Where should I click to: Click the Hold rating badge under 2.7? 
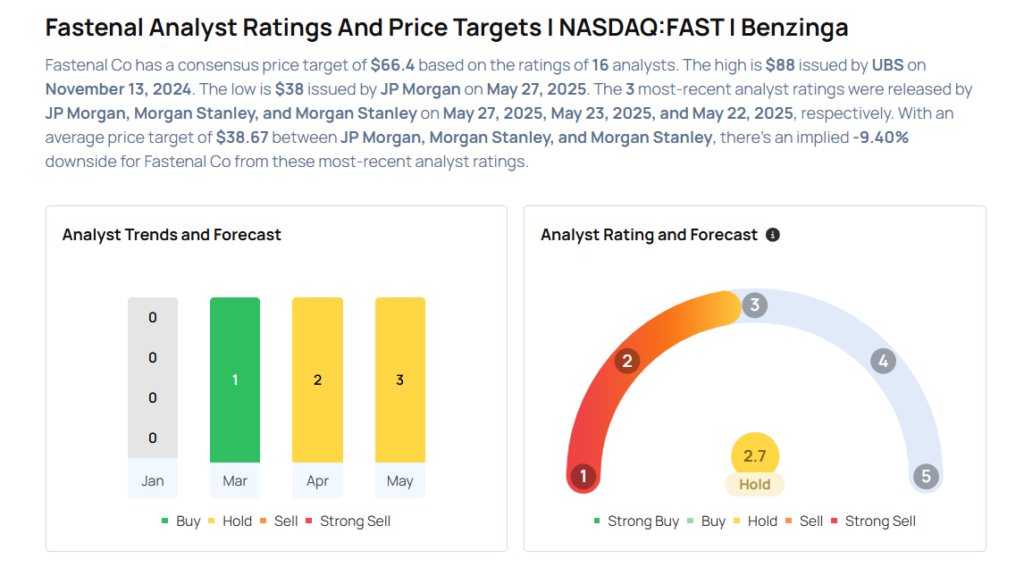(x=755, y=484)
